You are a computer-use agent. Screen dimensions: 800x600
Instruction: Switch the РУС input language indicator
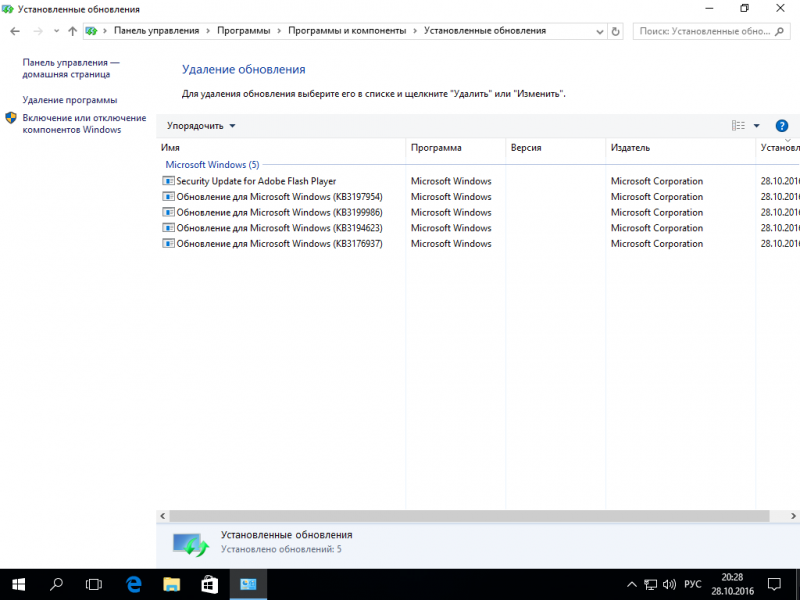click(693, 585)
